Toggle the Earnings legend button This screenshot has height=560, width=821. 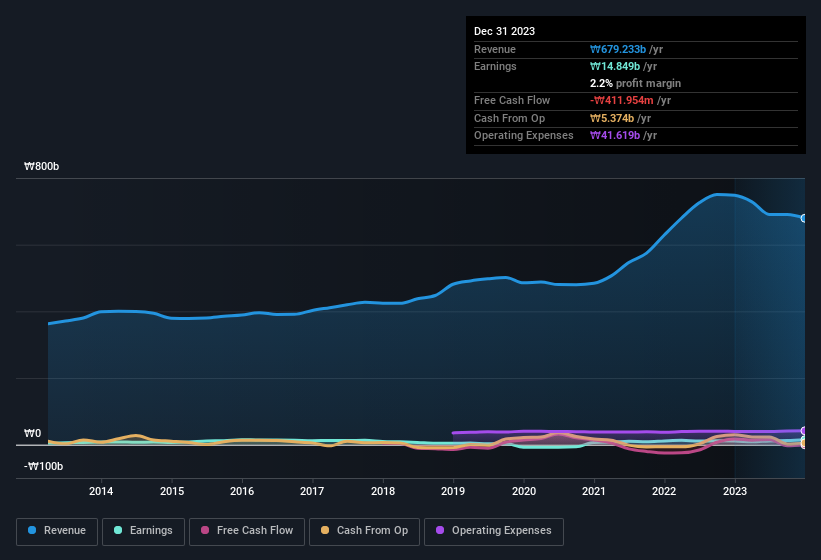click(143, 531)
